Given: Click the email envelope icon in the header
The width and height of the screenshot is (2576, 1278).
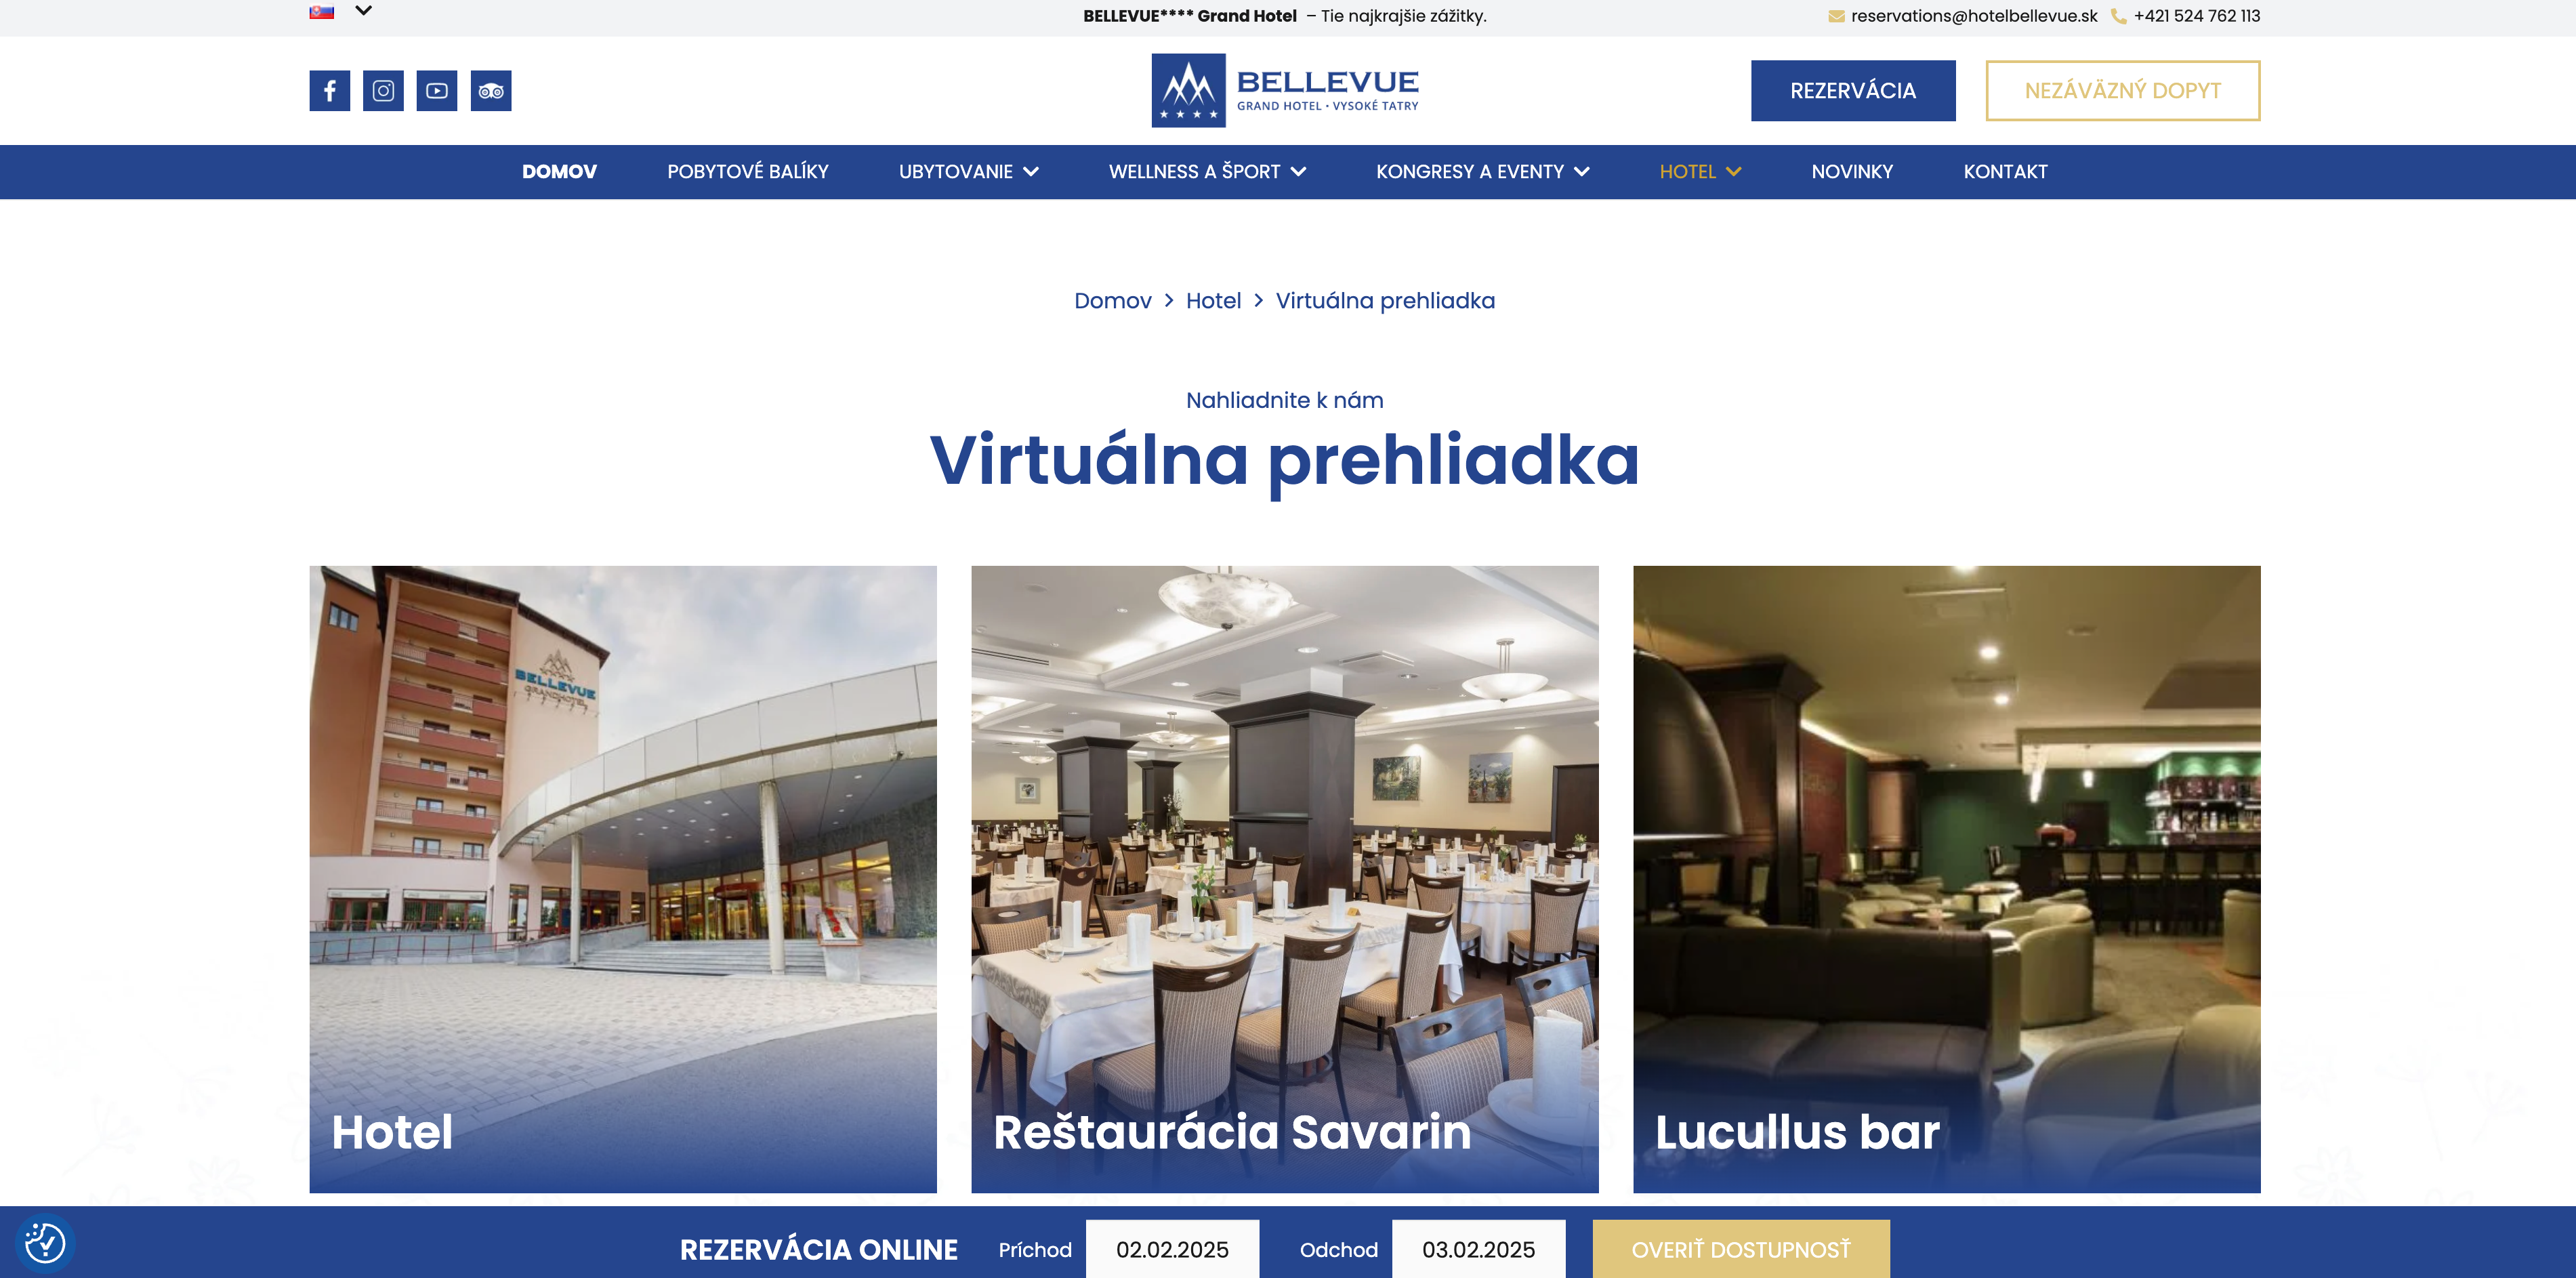Looking at the screenshot, I should click(x=1836, y=16).
